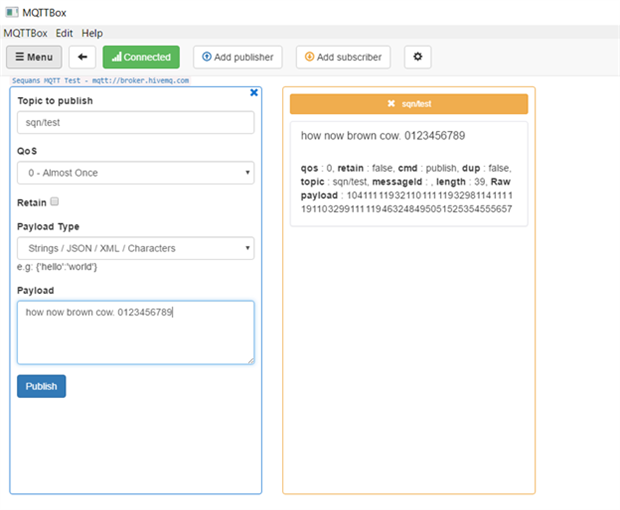Screen dimensions: 620x510
Task: Click Add publisher button
Action: click(238, 57)
